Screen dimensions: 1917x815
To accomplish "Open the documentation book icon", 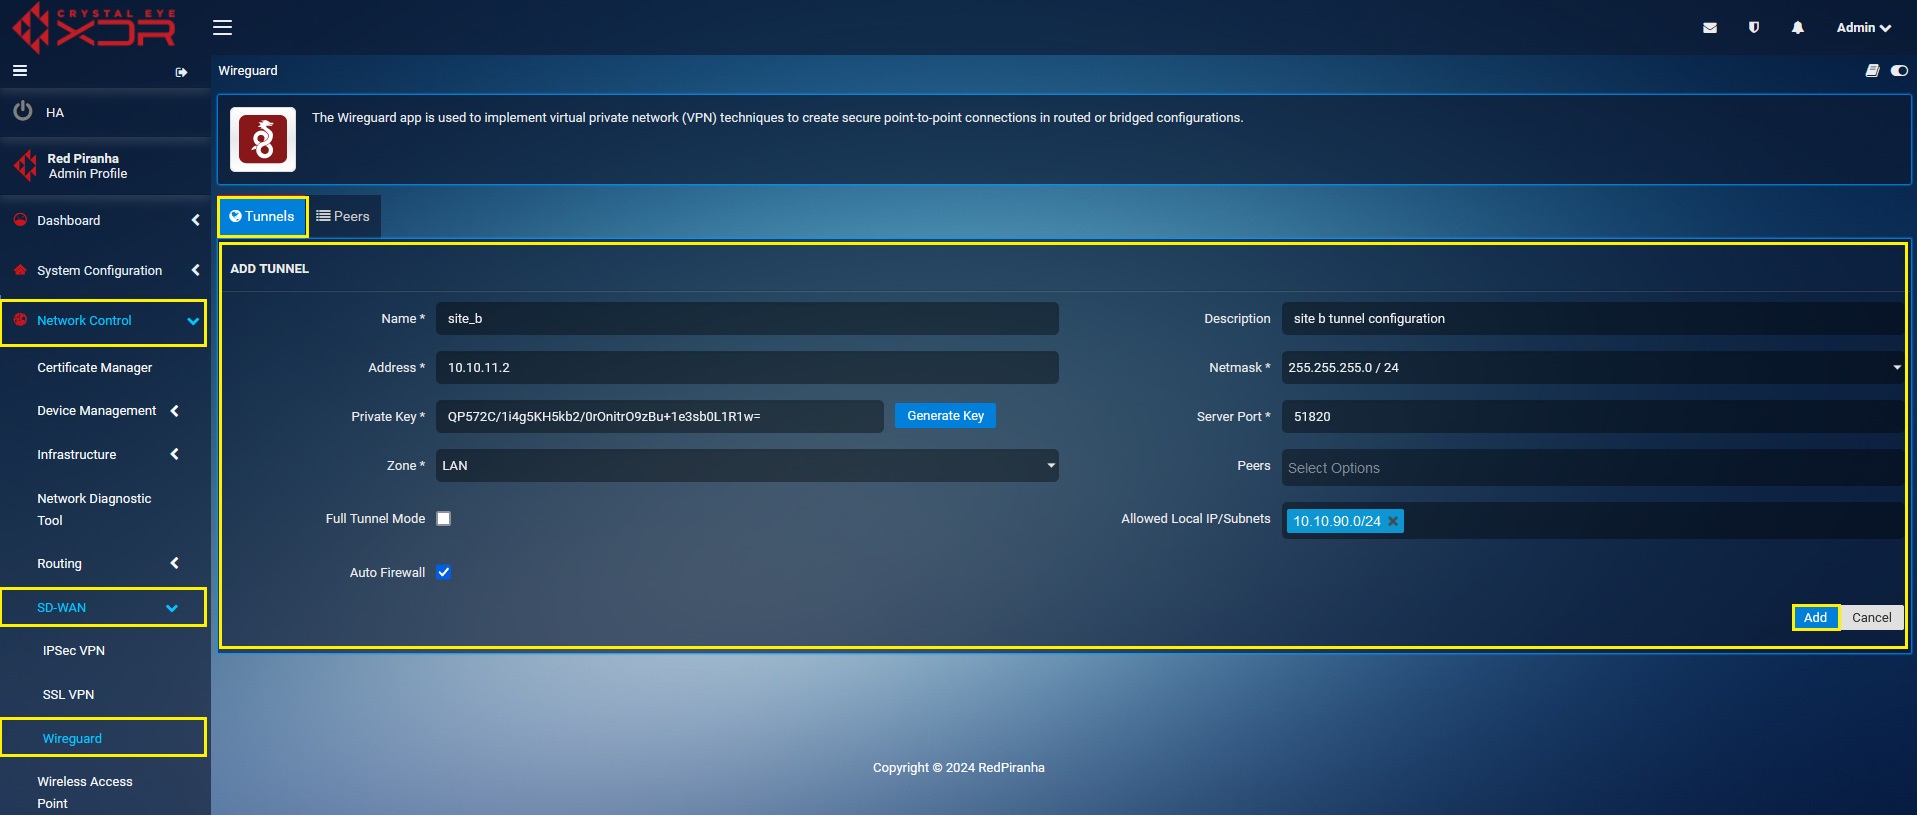I will tap(1872, 71).
